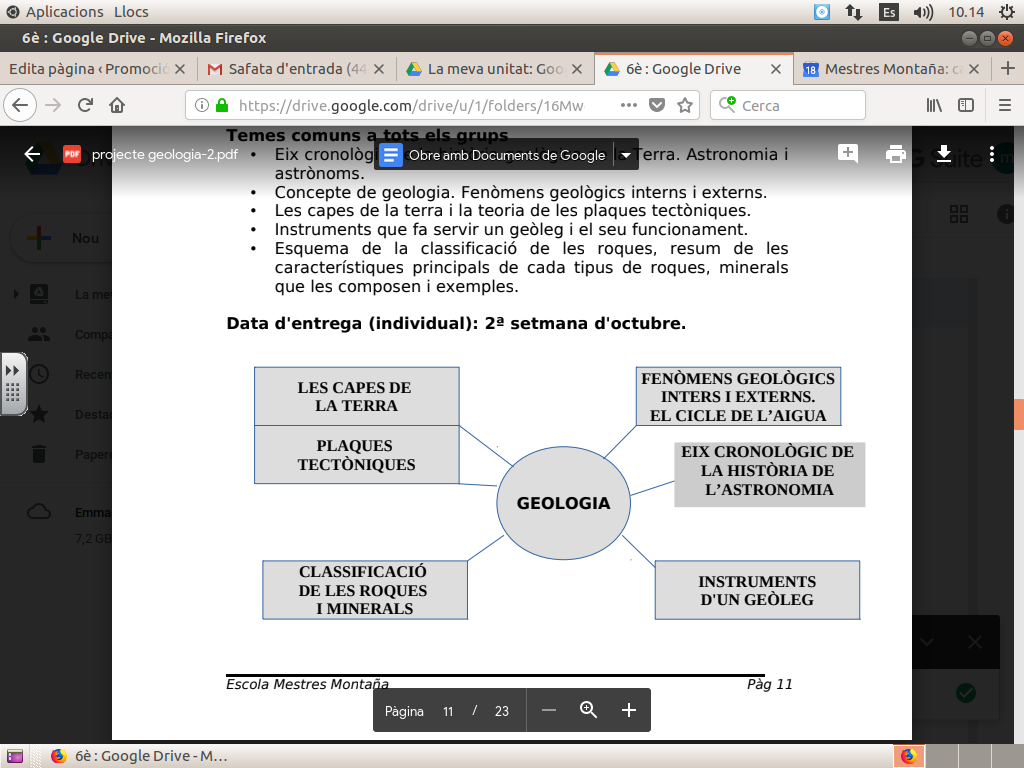Click the Pàg 11 footer text
The width and height of the screenshot is (1024, 768).
pos(769,684)
